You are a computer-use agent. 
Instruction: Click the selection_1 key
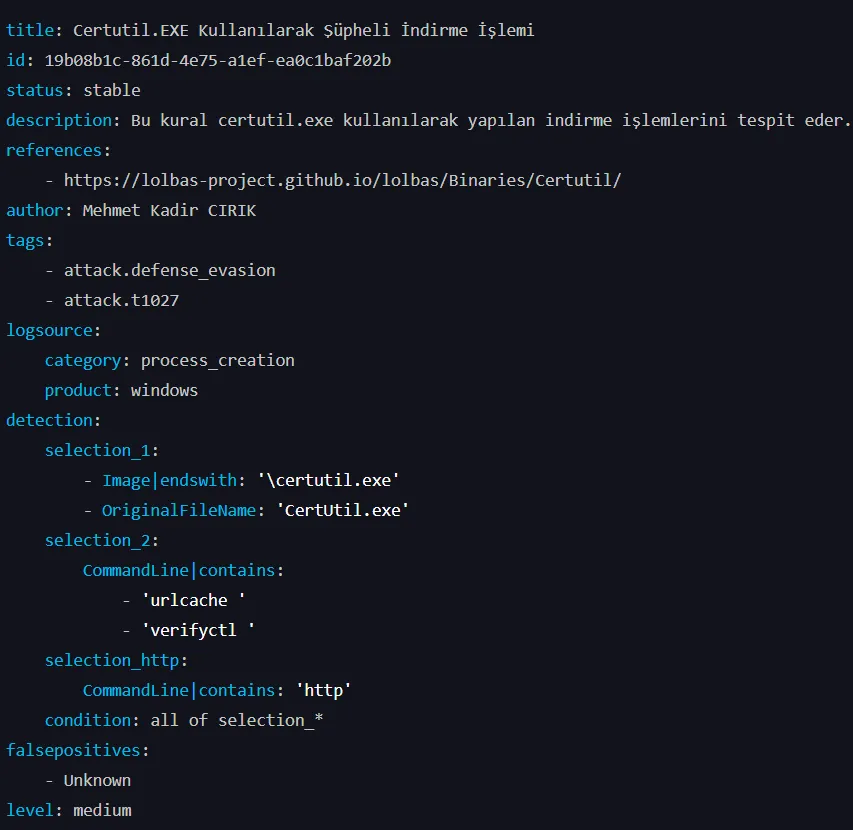pyautogui.click(x=97, y=451)
